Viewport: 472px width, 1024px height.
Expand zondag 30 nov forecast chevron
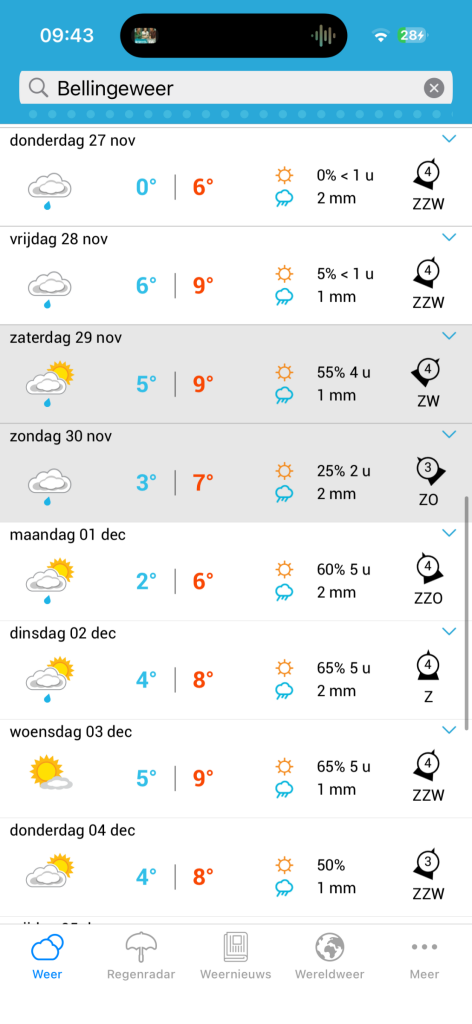coord(448,434)
